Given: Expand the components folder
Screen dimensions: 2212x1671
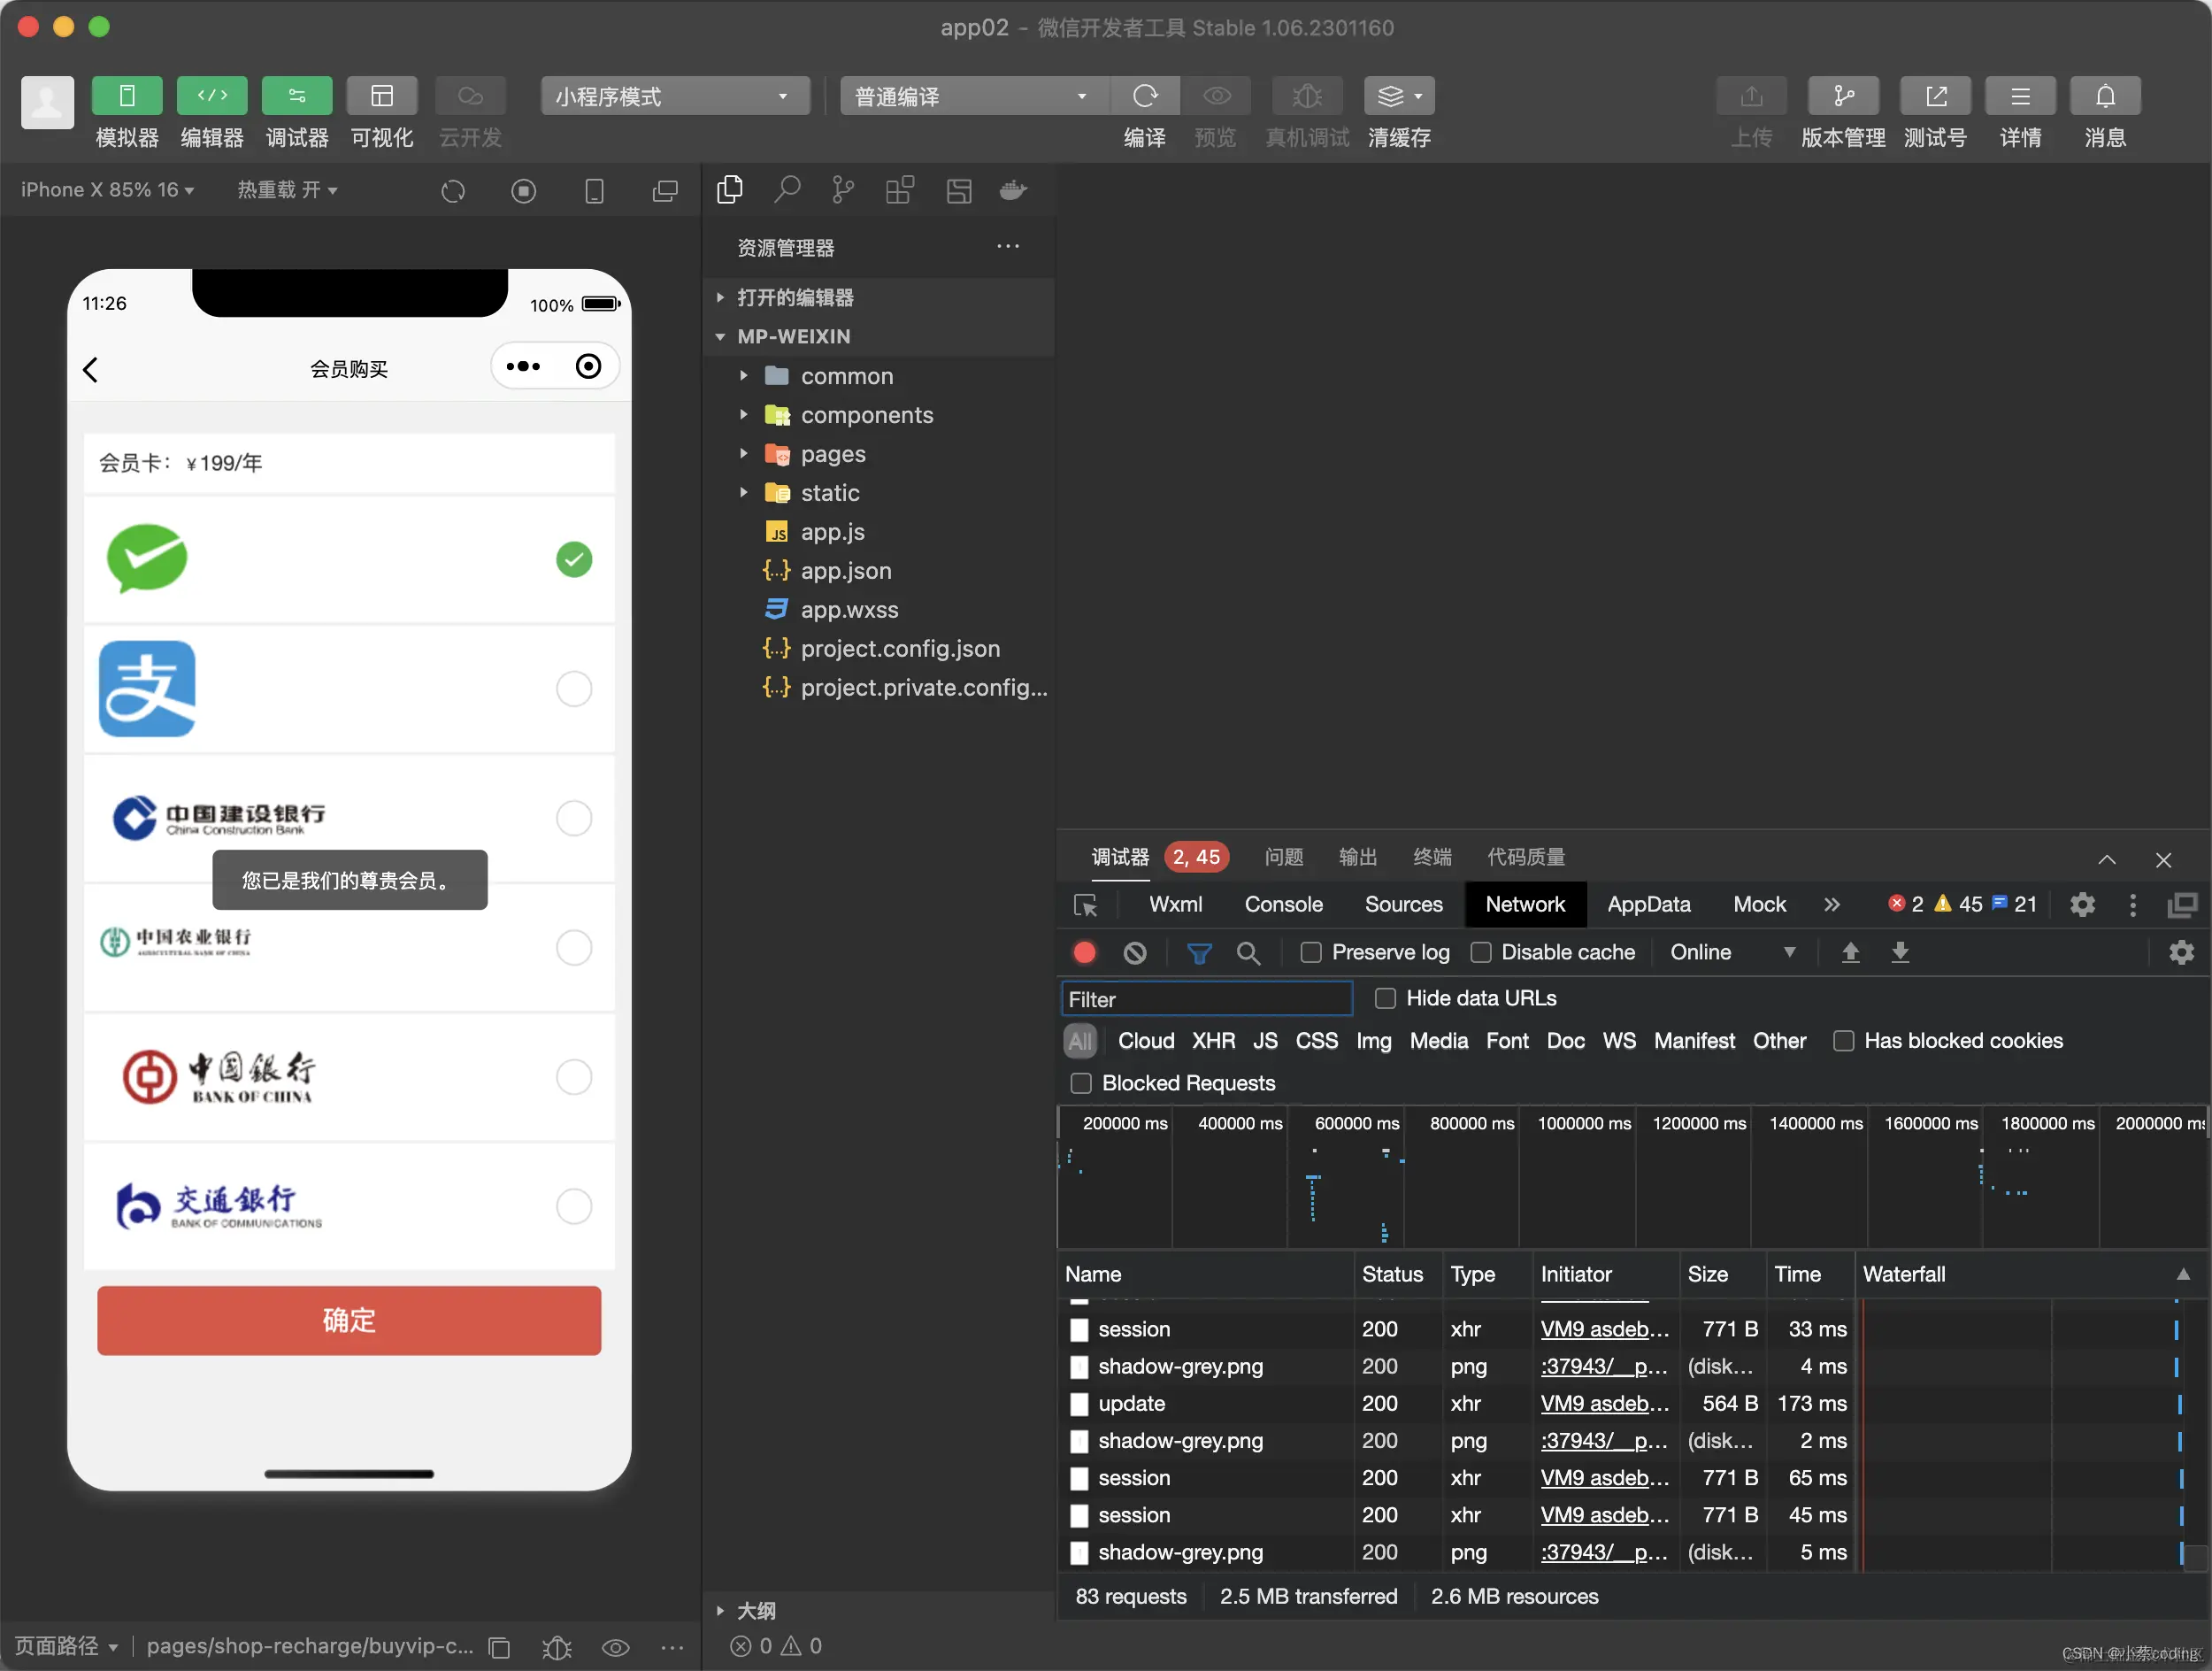Looking at the screenshot, I should 866,415.
